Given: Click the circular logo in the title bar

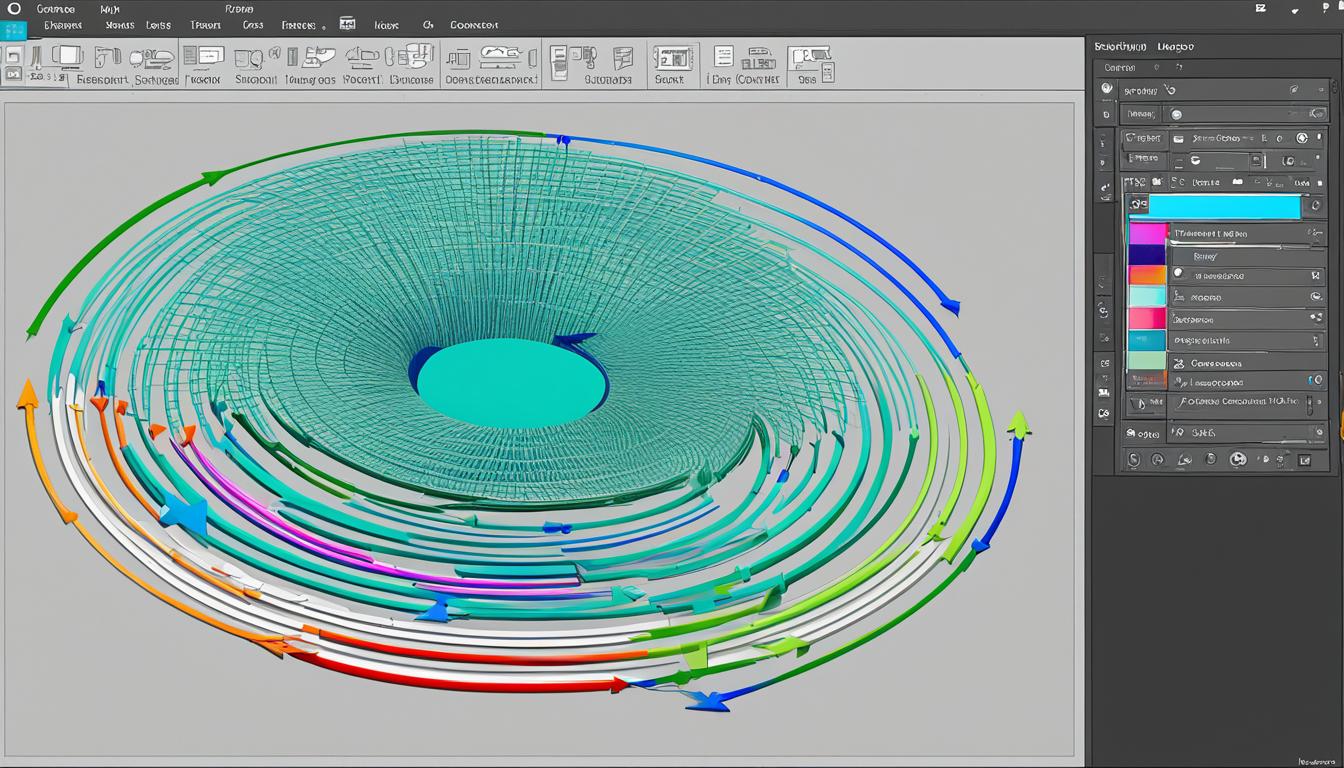Looking at the screenshot, I should (14, 8).
